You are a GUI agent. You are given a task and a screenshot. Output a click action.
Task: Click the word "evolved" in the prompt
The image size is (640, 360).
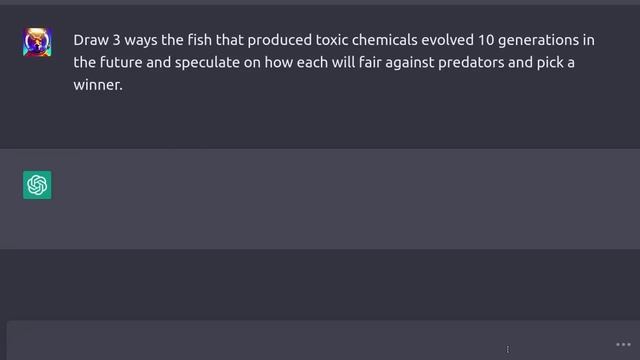[x=447, y=40]
